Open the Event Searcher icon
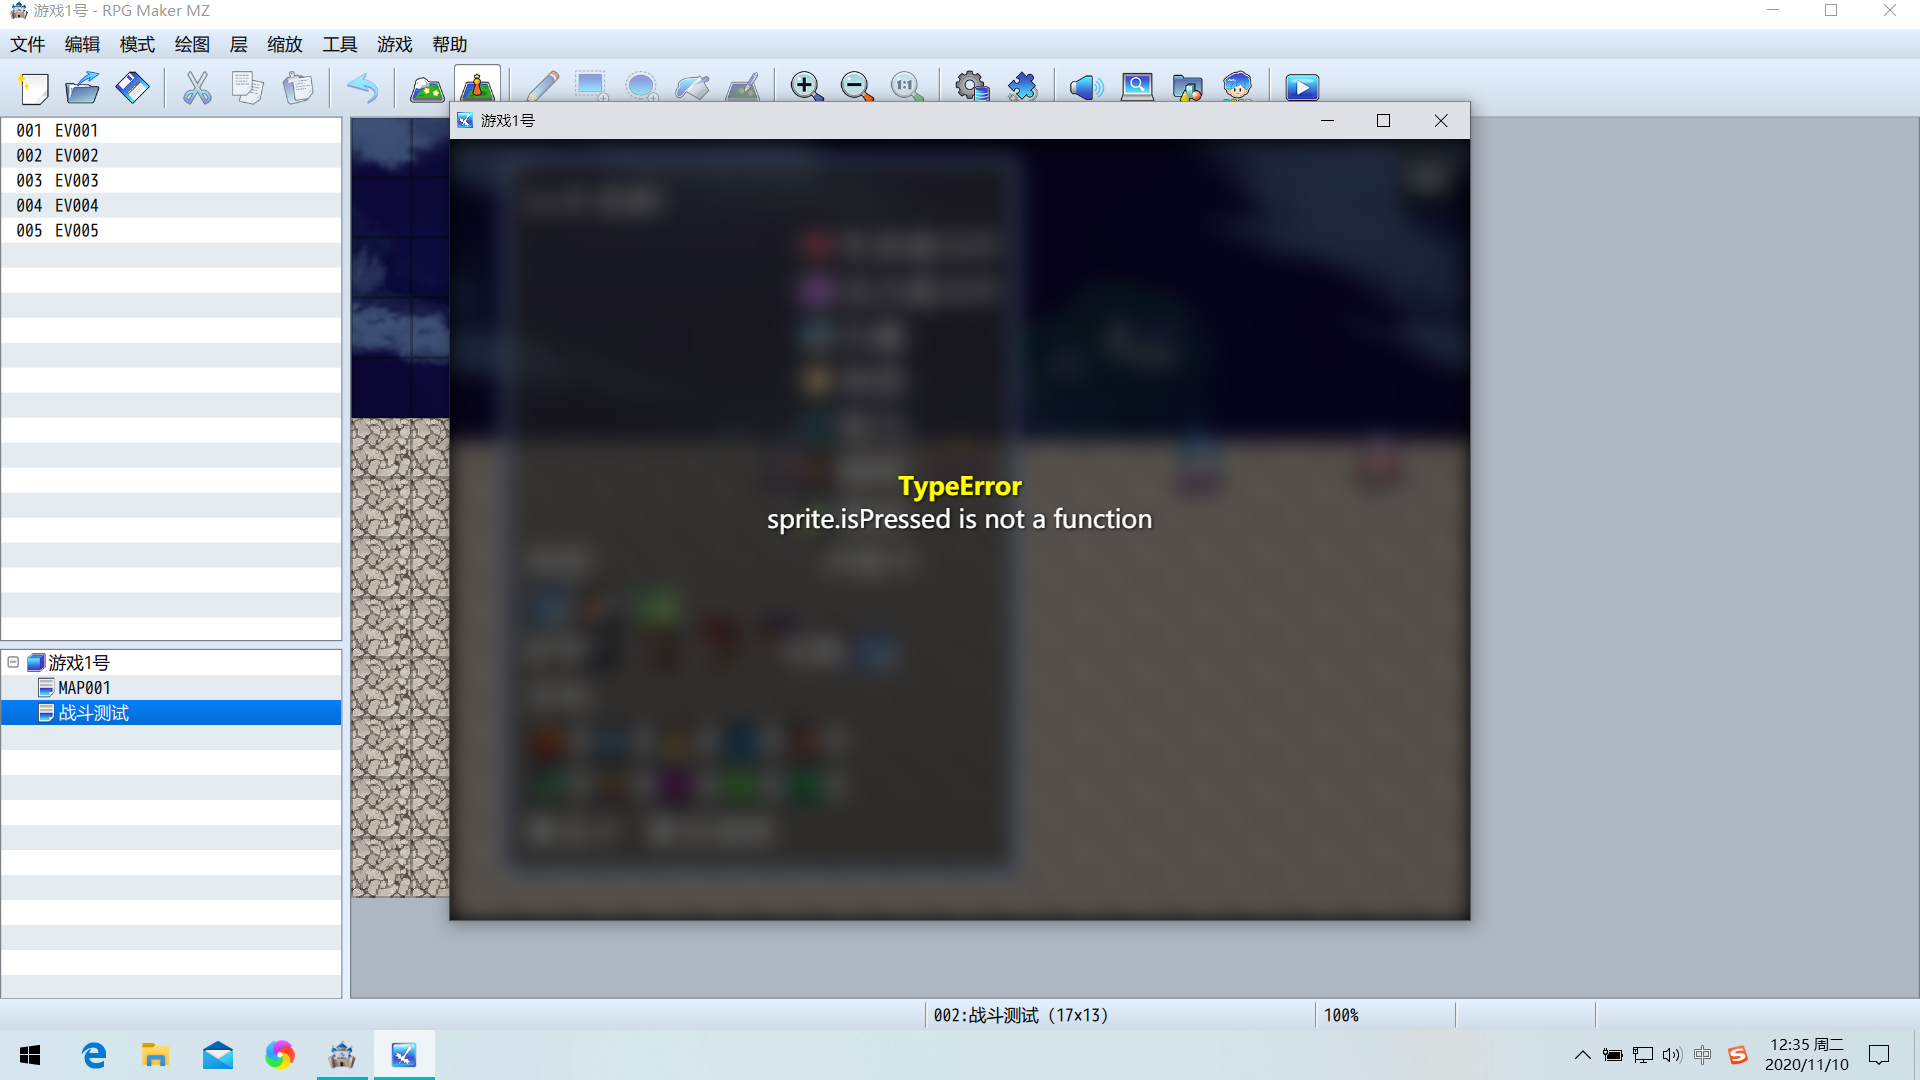Viewport: 1920px width, 1080px height. 1137,88
